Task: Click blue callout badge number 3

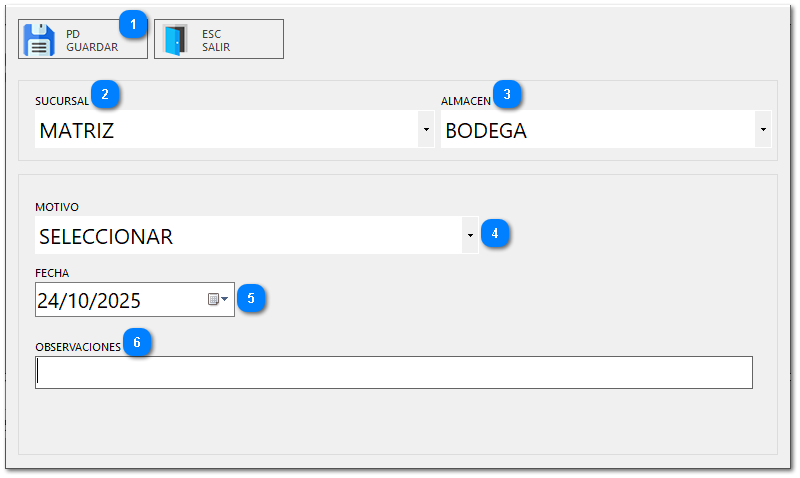Action: click(508, 95)
